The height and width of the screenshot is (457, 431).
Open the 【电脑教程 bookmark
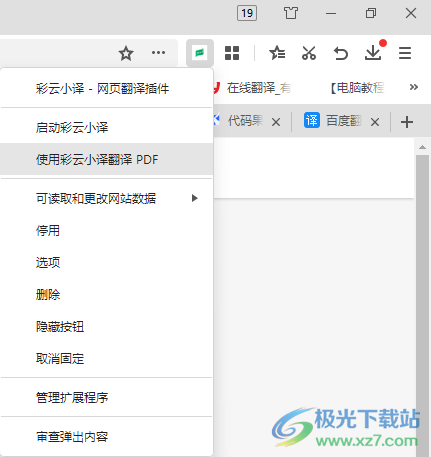[x=356, y=88]
